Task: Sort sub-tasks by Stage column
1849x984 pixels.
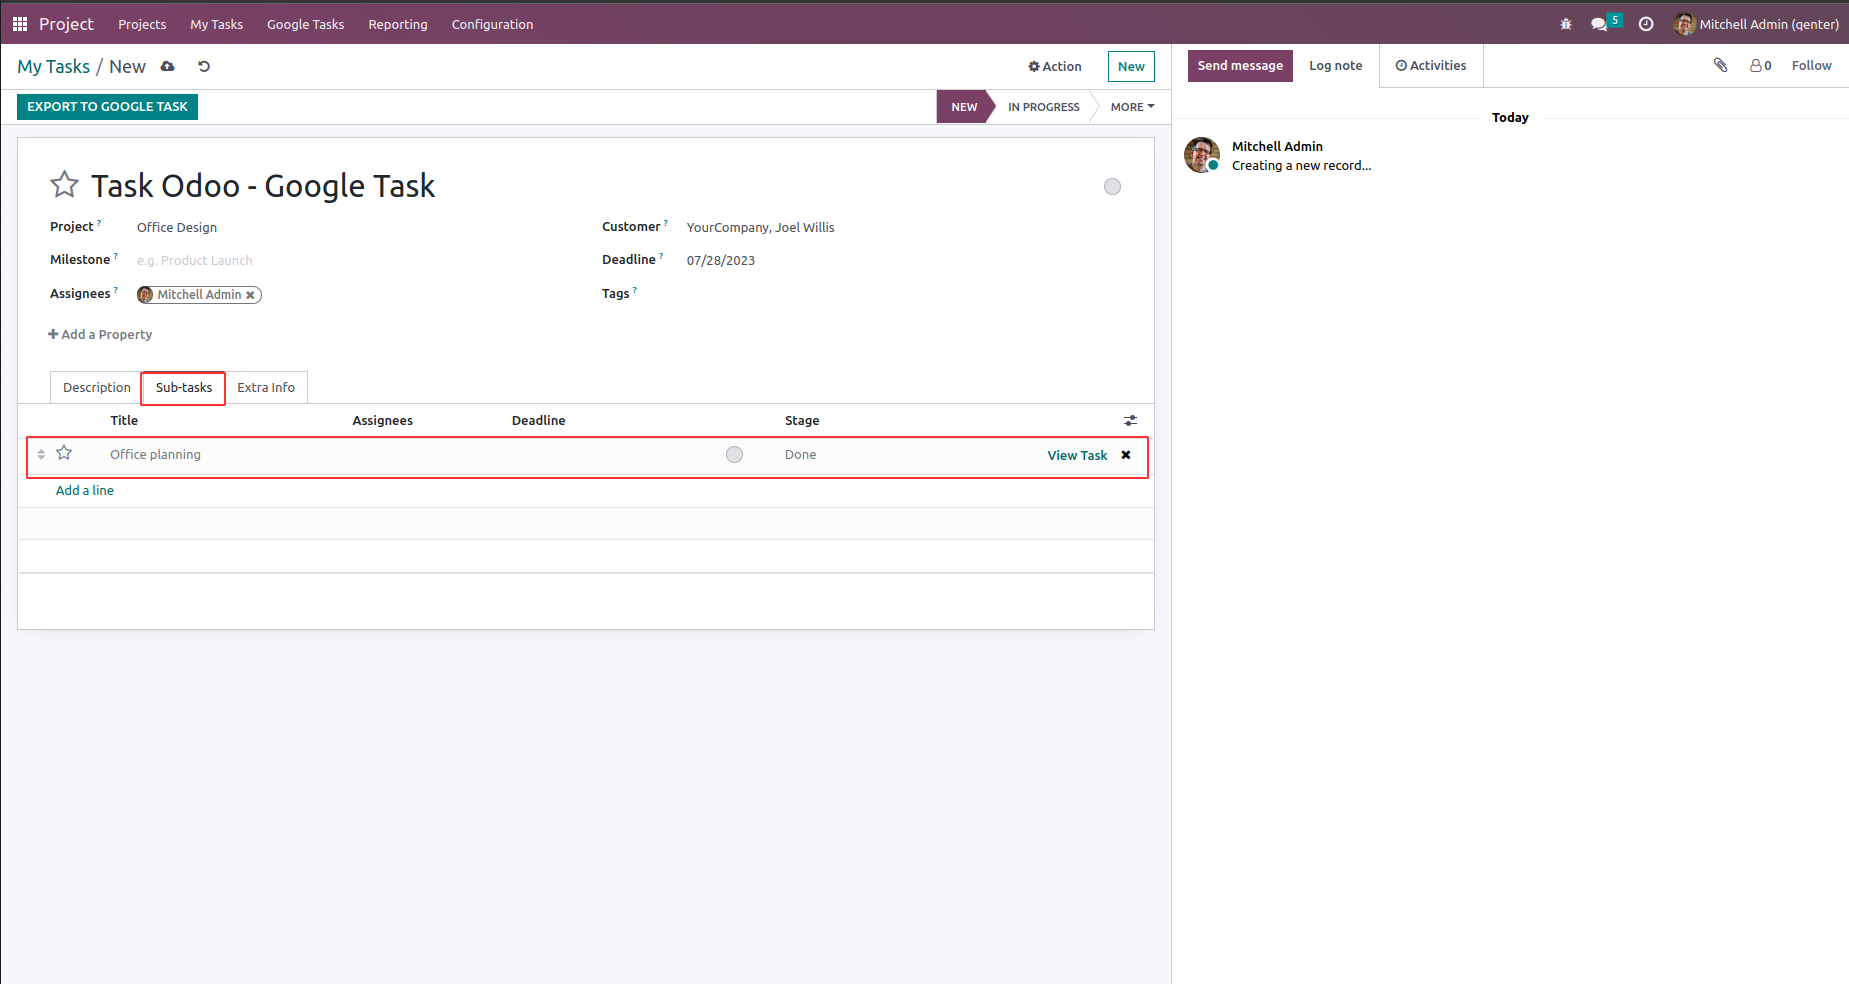Action: [802, 421]
